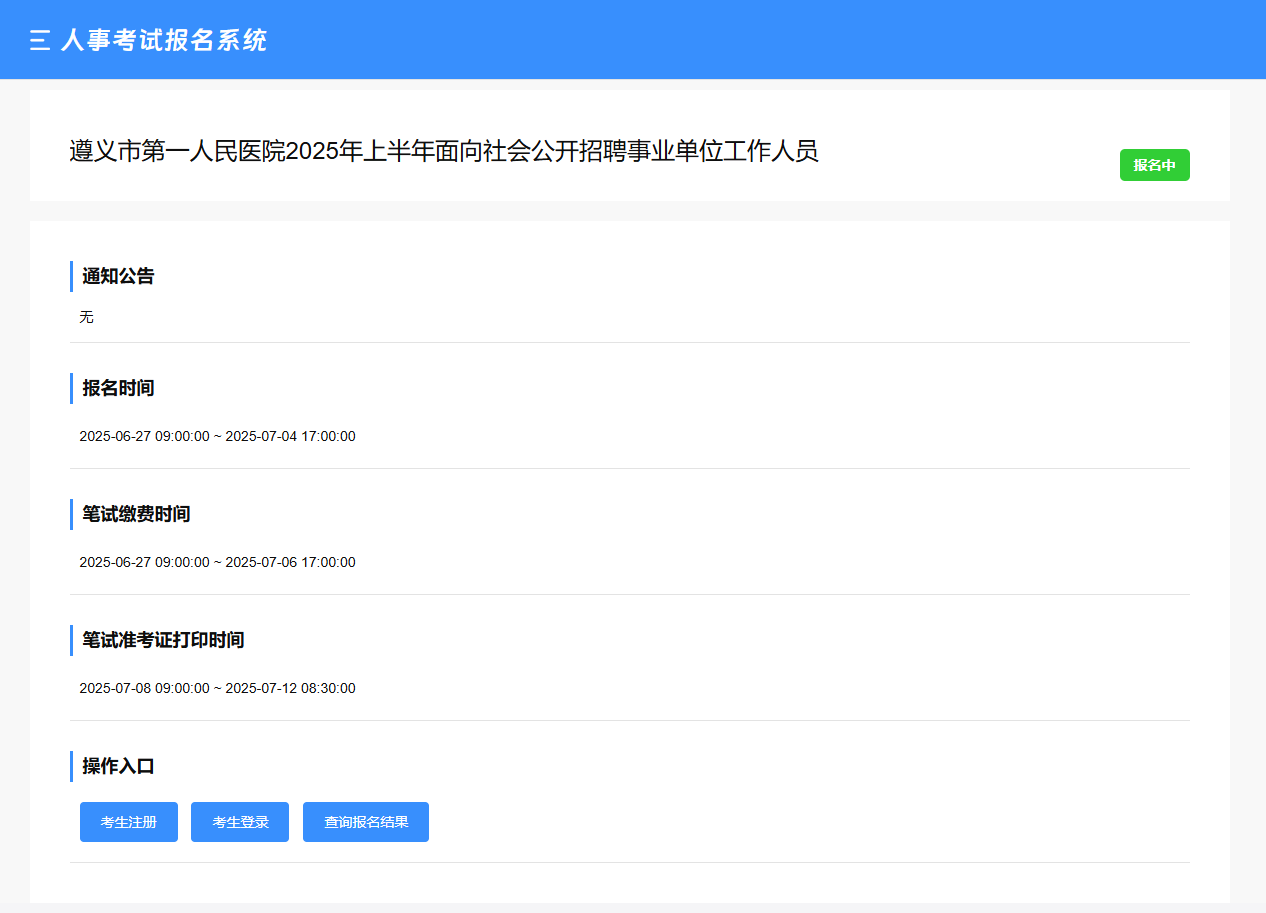Click the 报名中 green status badge

pos(1154,165)
